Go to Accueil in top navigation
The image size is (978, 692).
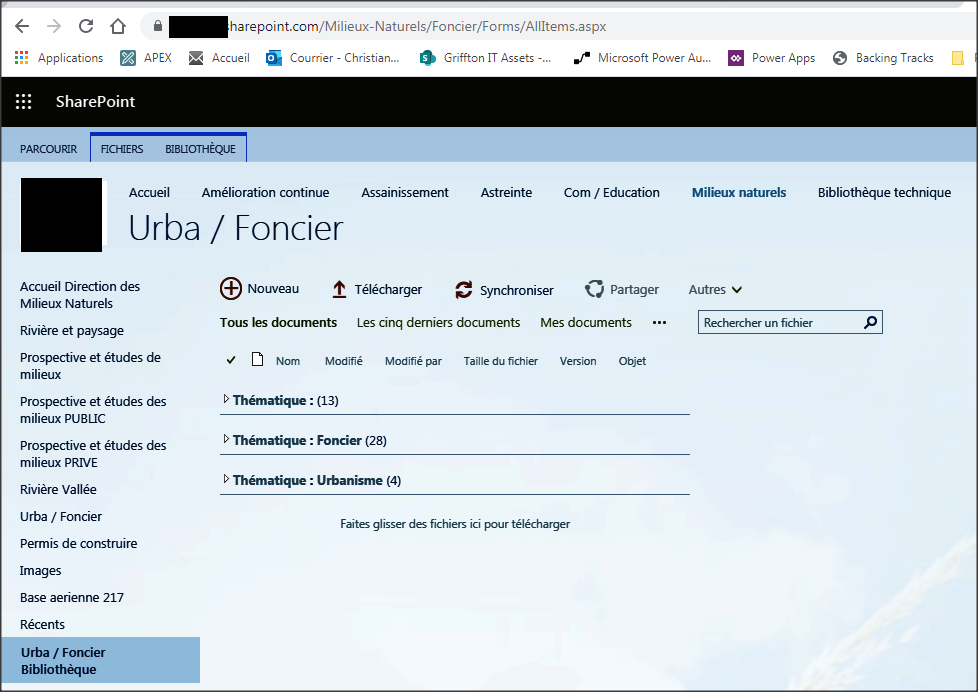pyautogui.click(x=149, y=193)
